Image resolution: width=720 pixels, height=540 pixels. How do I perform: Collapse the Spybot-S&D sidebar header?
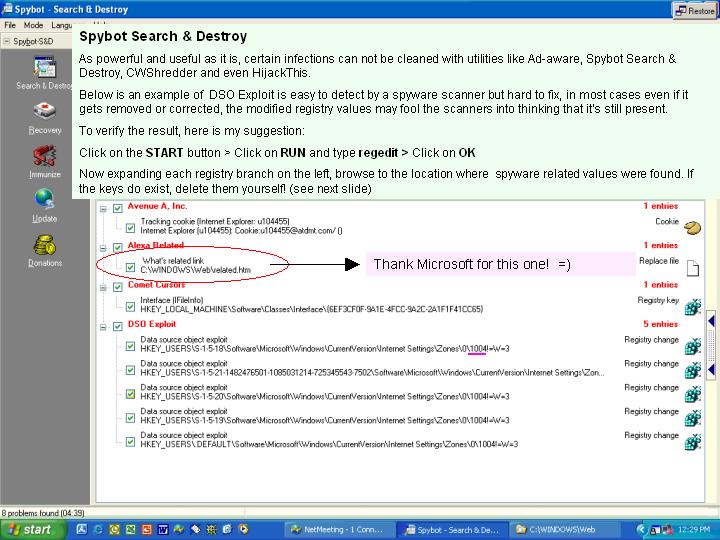pyautogui.click(x=7, y=41)
